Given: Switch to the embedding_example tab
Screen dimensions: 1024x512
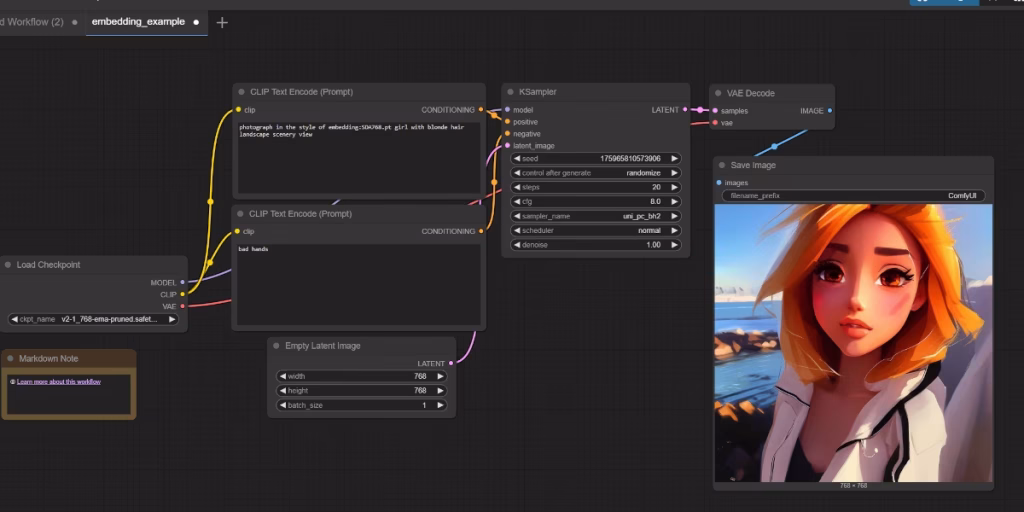Looking at the screenshot, I should click(138, 21).
